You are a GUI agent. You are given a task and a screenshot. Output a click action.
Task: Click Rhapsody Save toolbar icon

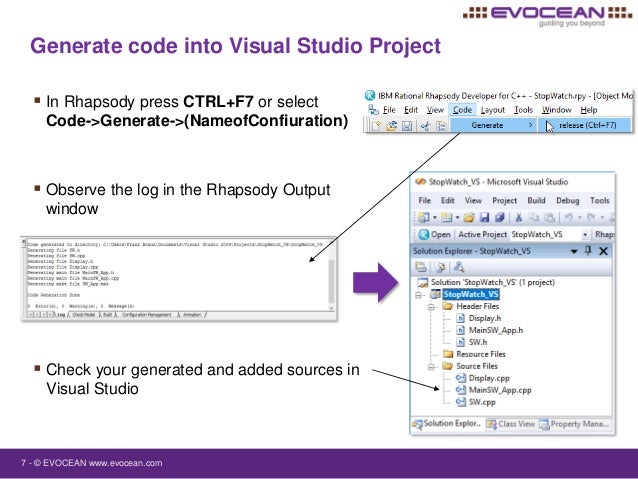[x=406, y=126]
